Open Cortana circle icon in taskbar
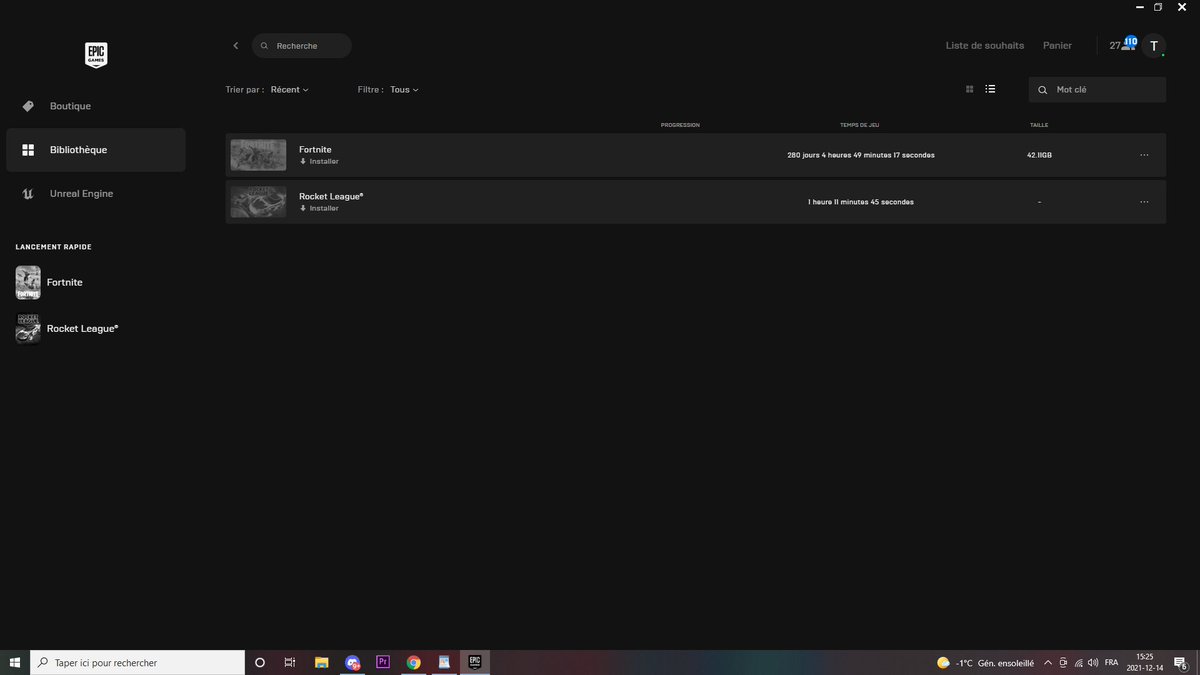This screenshot has width=1200, height=675. pyautogui.click(x=260, y=662)
